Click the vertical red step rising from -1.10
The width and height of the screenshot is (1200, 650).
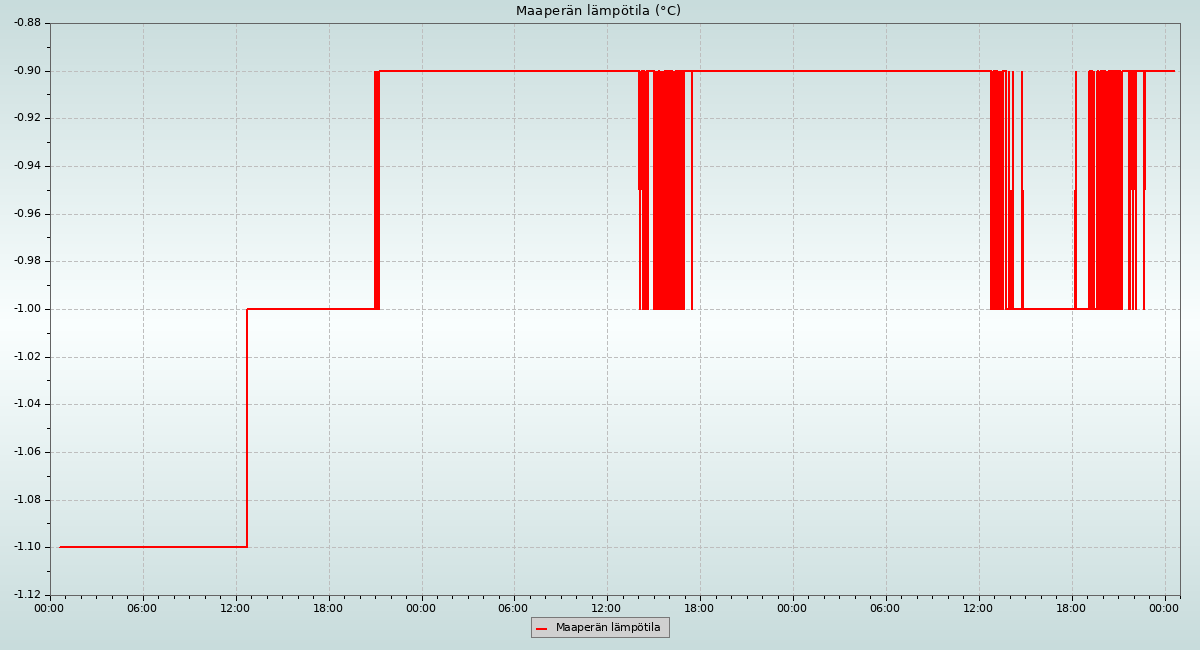(247, 430)
